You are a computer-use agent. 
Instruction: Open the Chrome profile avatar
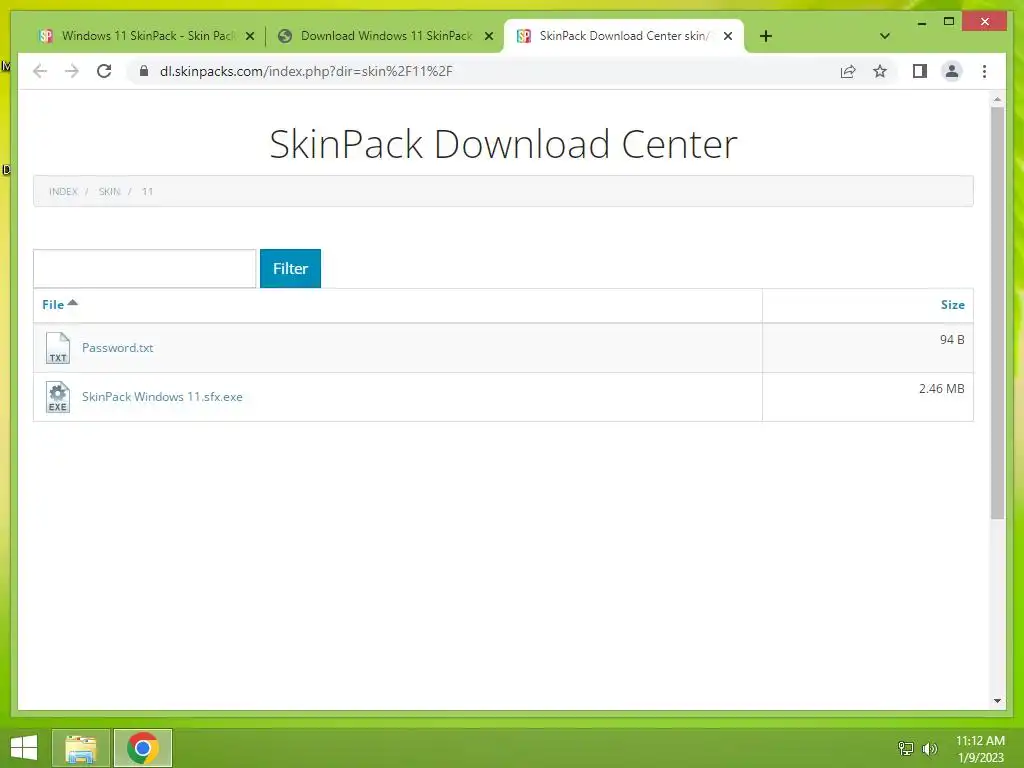(x=952, y=71)
